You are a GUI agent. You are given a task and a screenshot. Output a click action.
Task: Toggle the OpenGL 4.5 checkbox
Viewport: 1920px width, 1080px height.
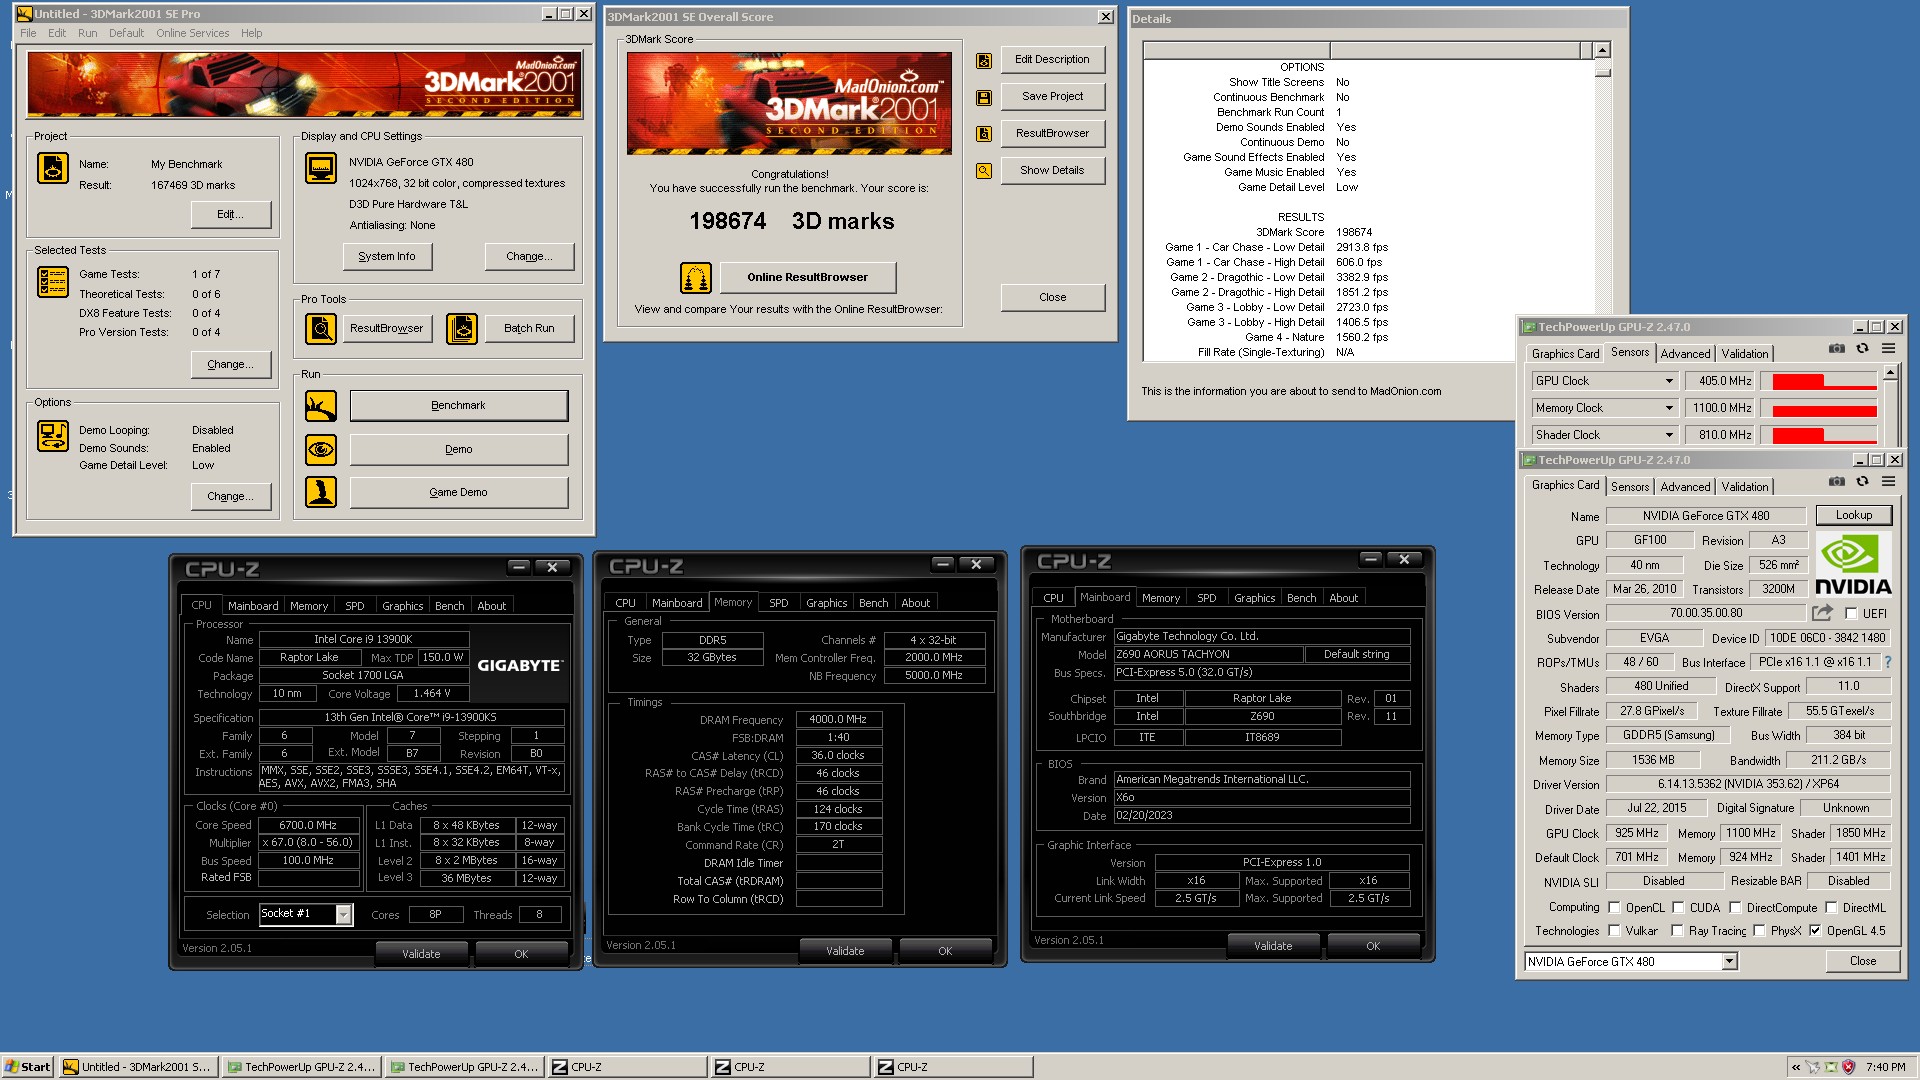coord(1815,931)
